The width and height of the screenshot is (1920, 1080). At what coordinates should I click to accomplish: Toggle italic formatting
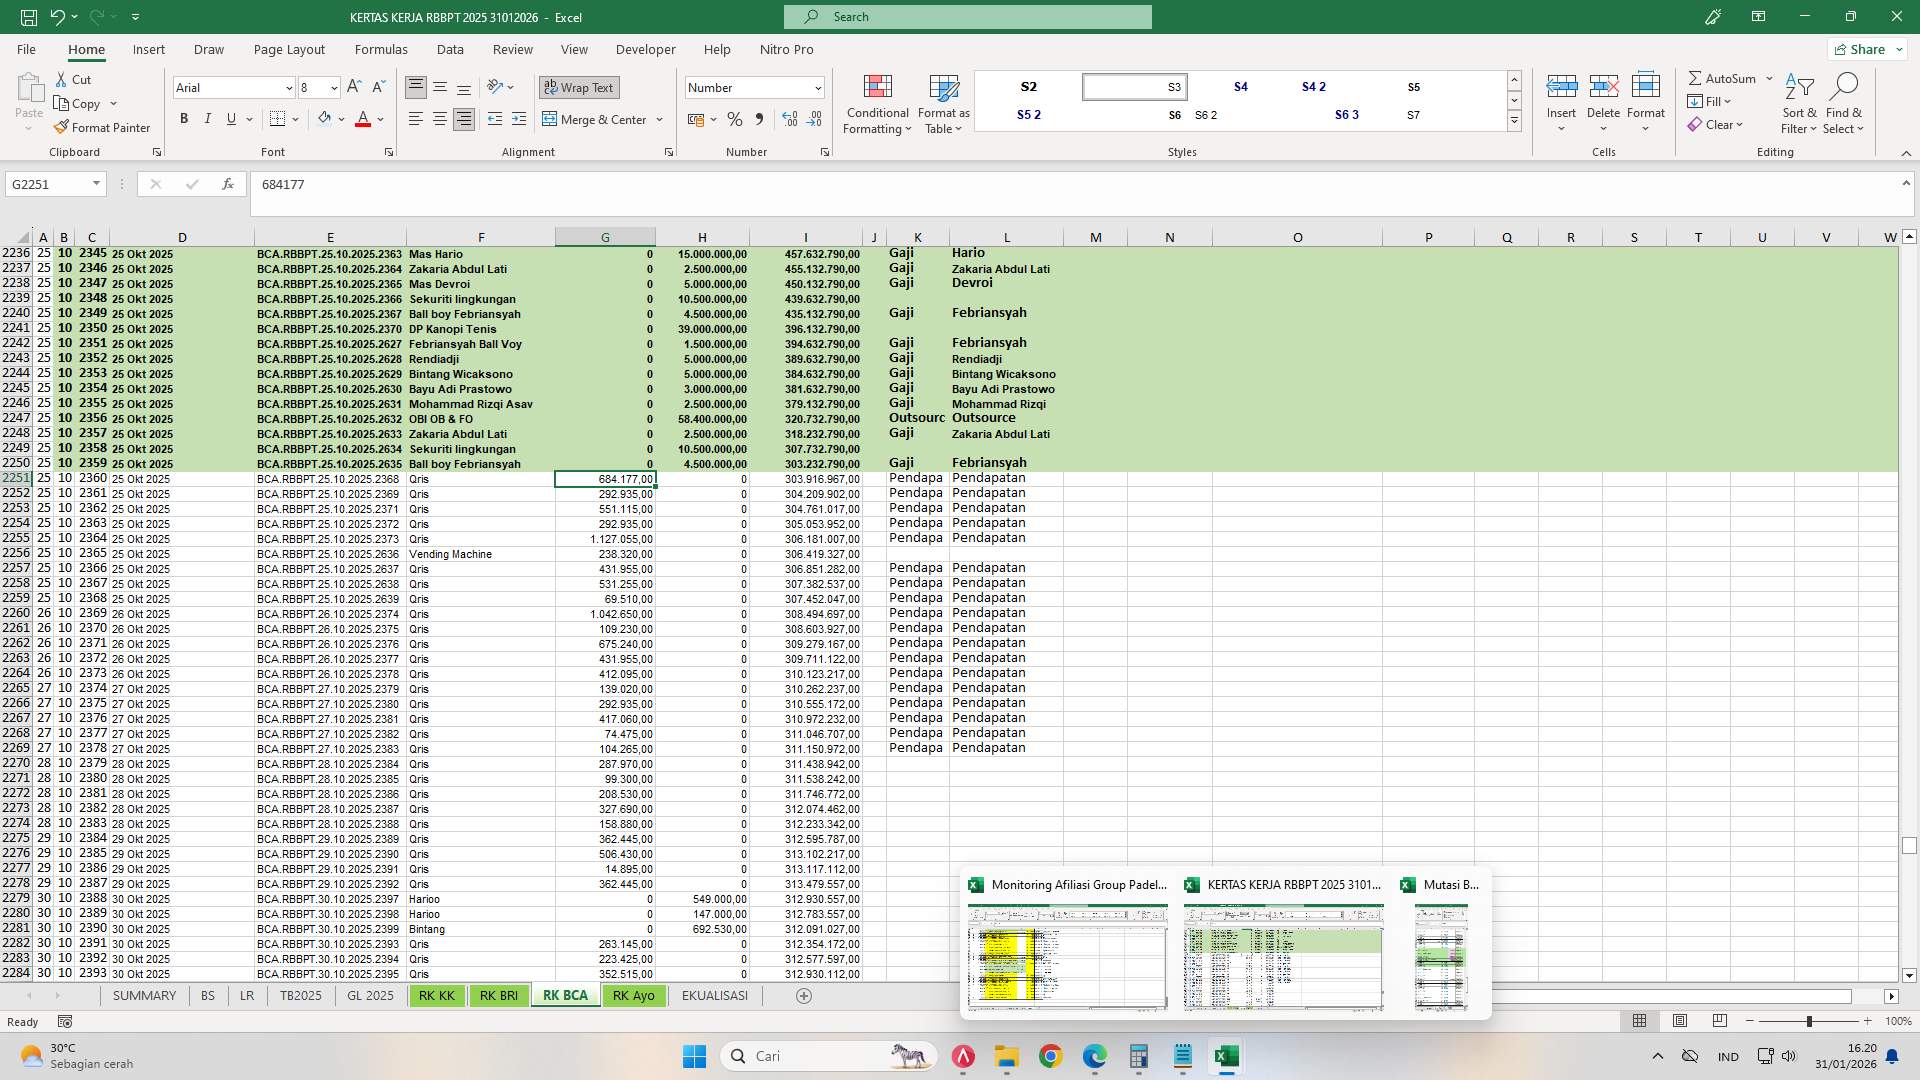coord(208,118)
